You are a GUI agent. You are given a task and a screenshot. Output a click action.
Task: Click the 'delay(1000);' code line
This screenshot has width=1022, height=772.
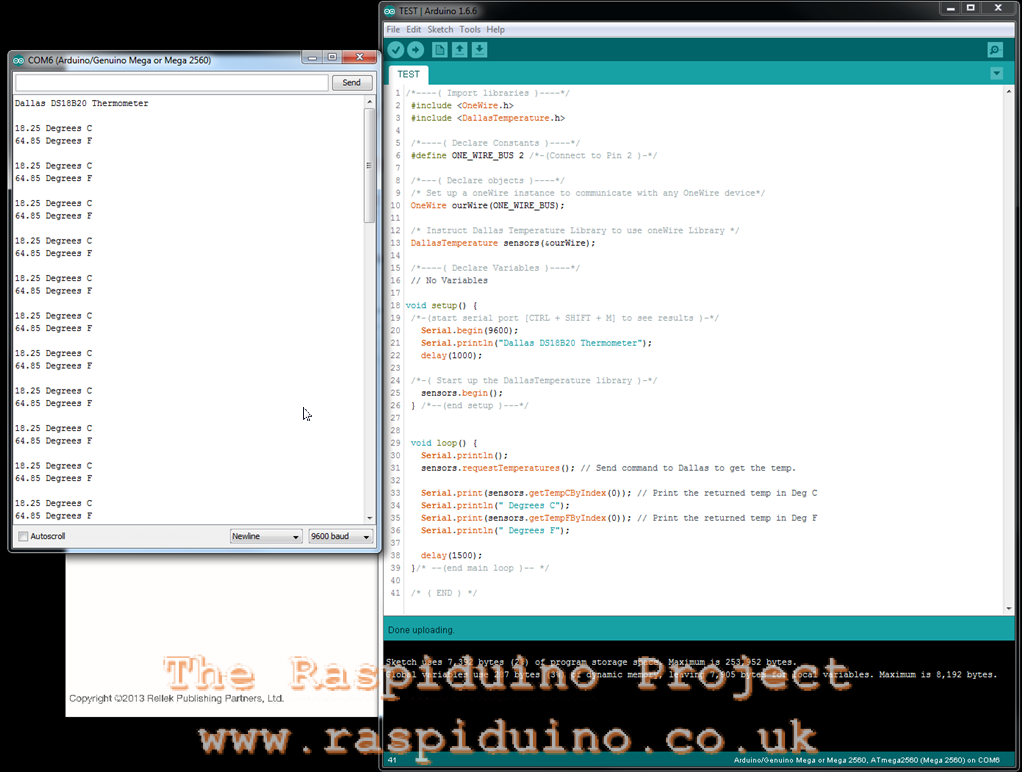click(x=452, y=355)
